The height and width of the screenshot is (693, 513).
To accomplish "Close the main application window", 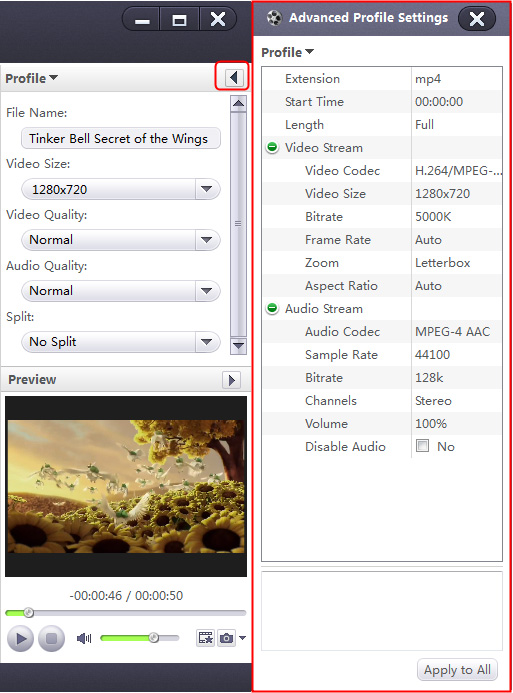I will coord(218,19).
